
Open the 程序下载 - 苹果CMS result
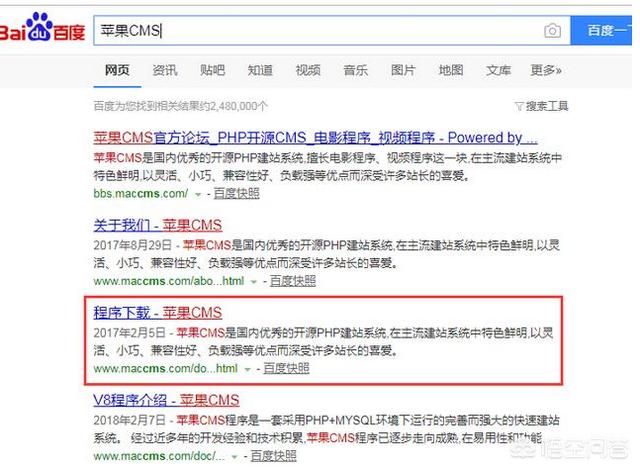(157, 313)
